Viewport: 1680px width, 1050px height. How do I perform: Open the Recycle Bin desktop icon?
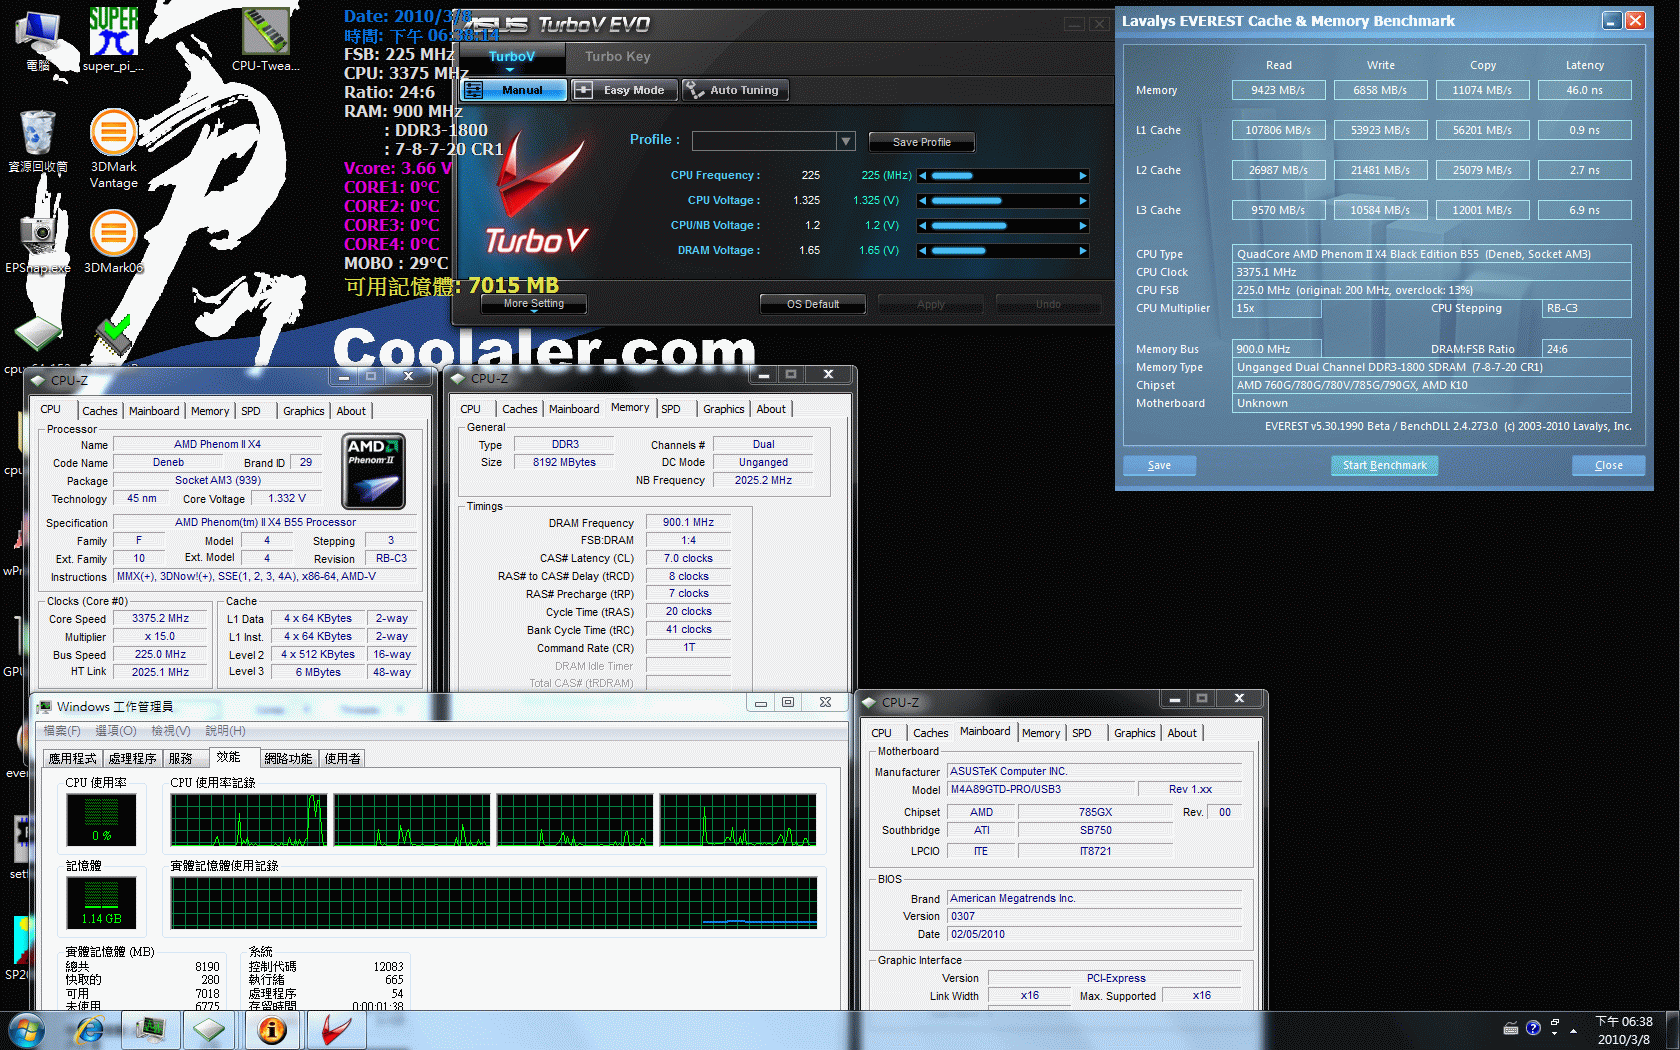point(38,140)
